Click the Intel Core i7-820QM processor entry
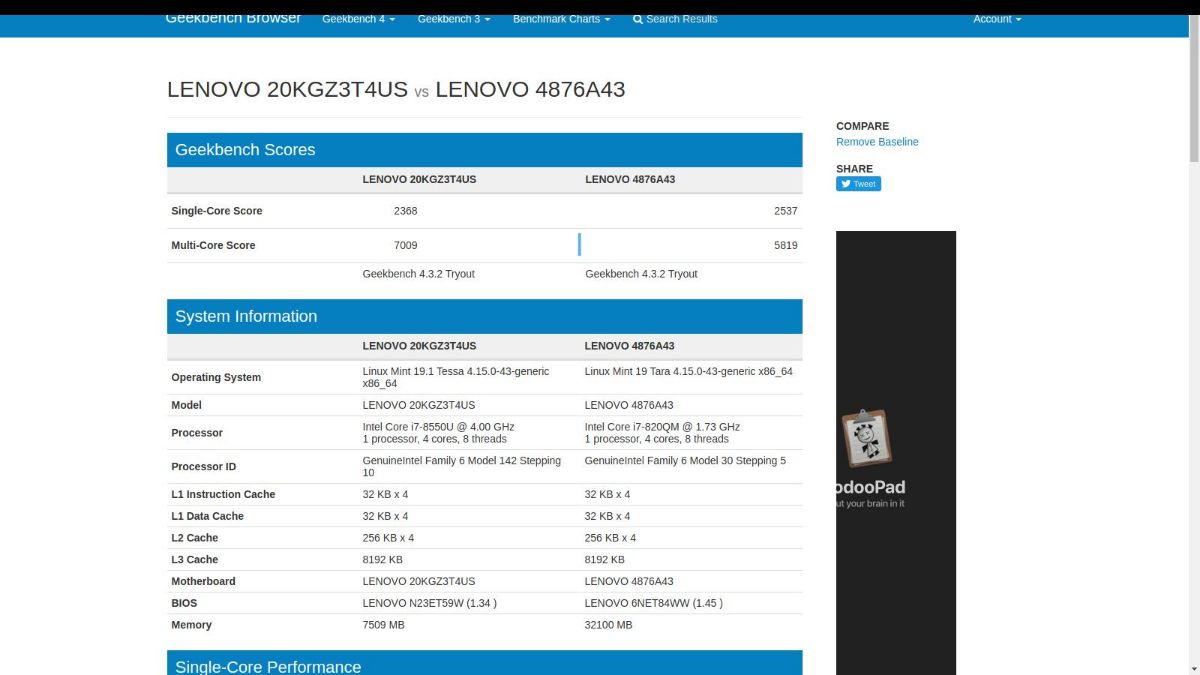Image resolution: width=1200 pixels, height=675 pixels. [x=662, y=427]
